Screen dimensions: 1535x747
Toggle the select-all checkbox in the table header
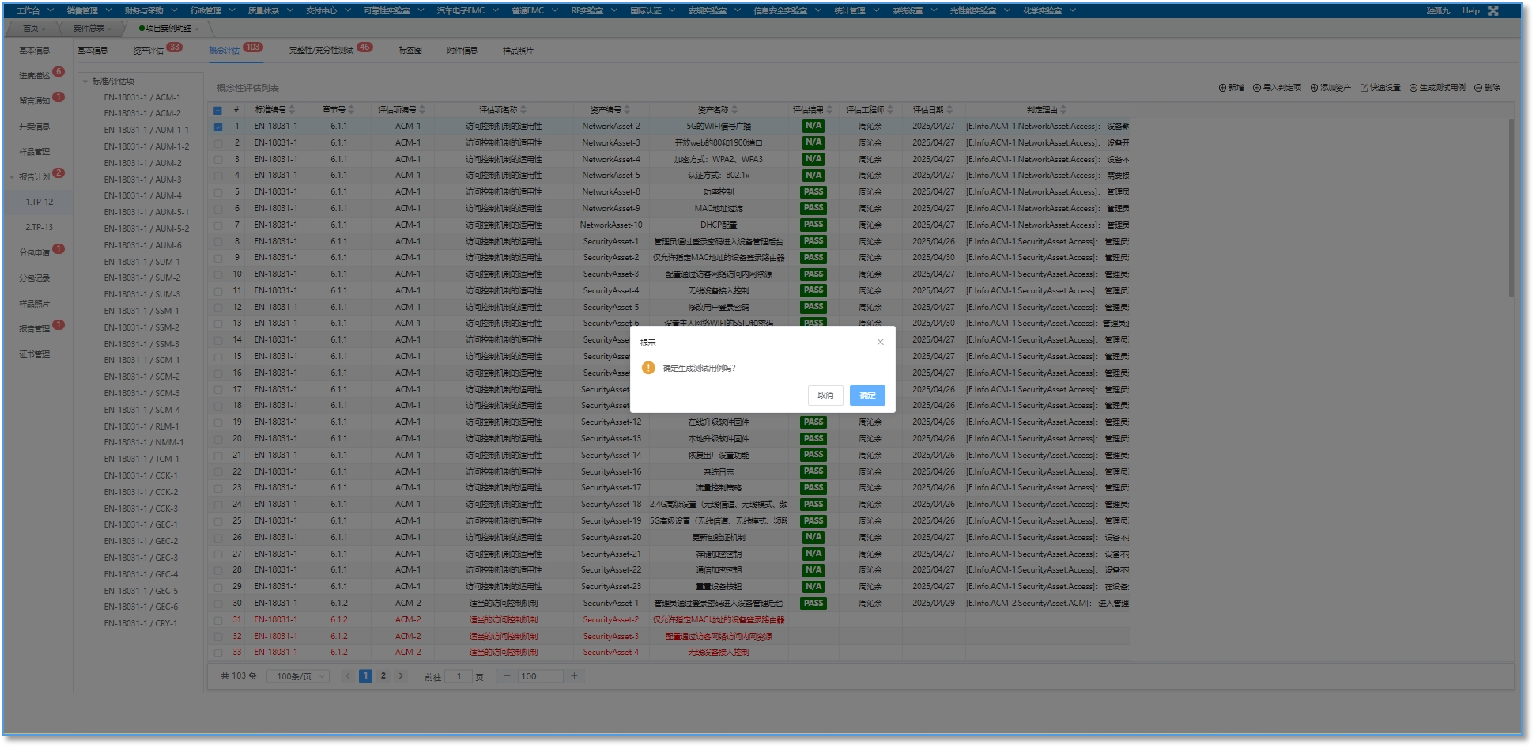[218, 109]
